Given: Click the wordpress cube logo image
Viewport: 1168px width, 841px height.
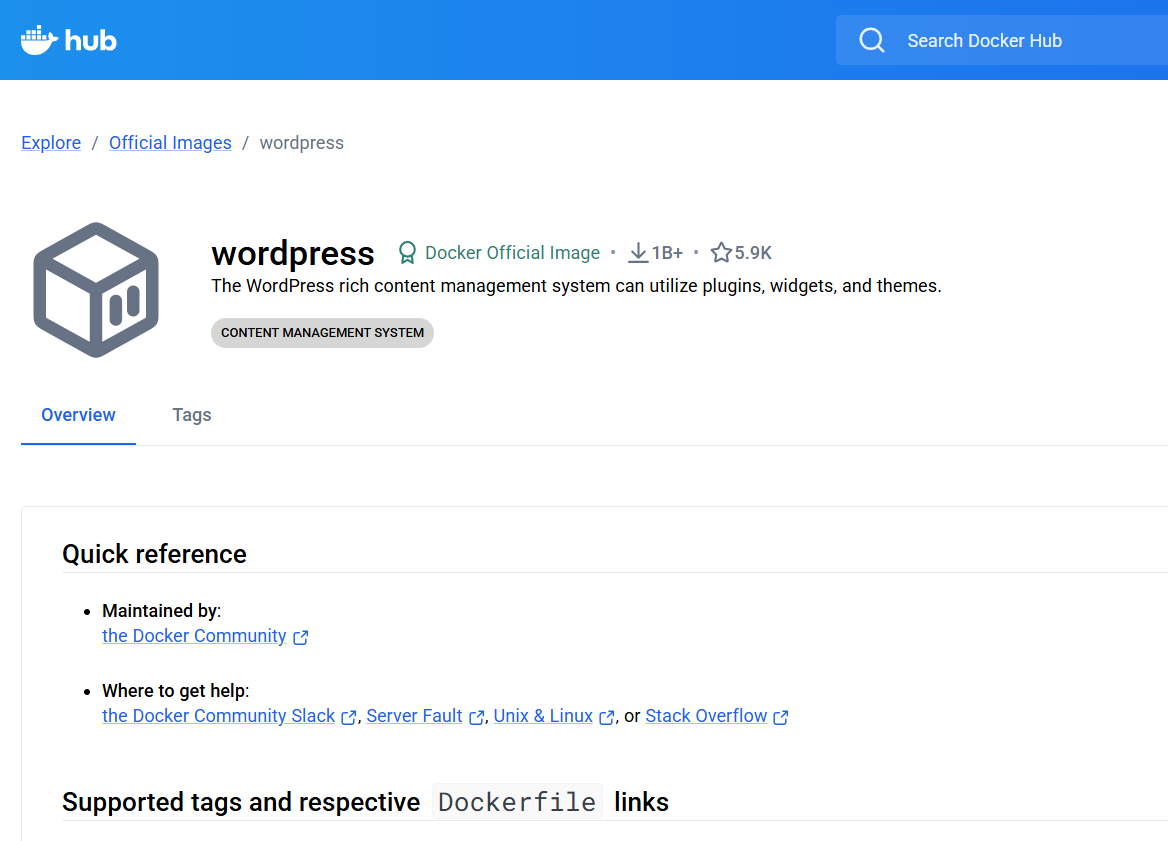Looking at the screenshot, I should (96, 290).
